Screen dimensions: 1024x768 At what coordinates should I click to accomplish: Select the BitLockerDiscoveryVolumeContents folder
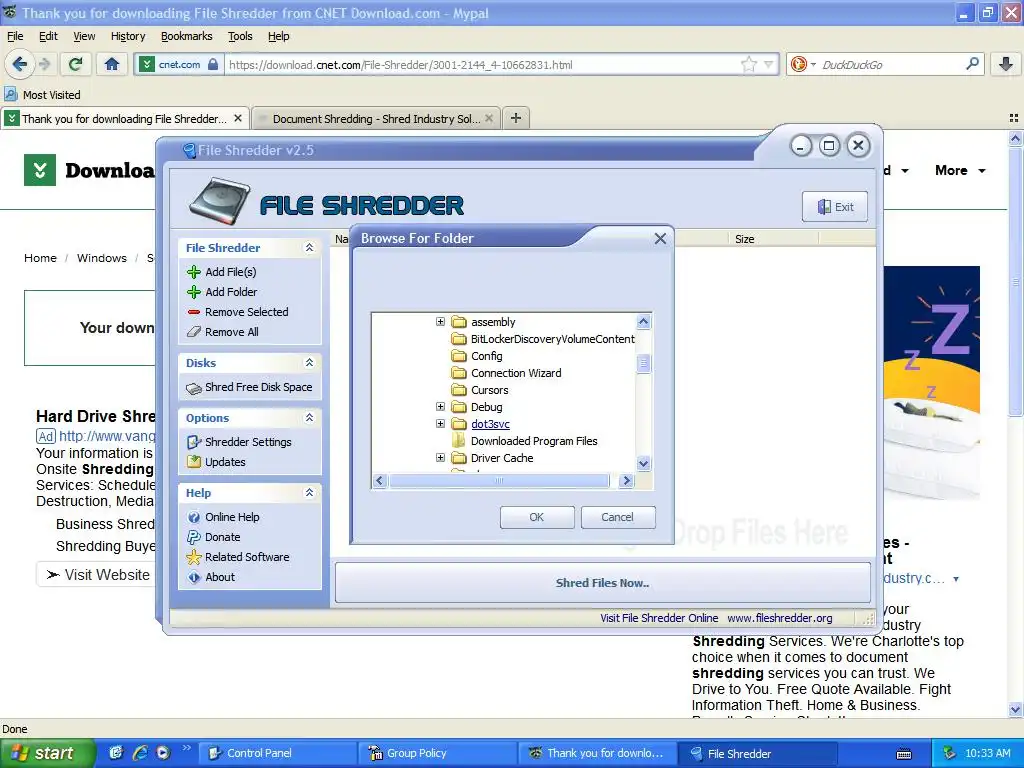[x=552, y=339]
